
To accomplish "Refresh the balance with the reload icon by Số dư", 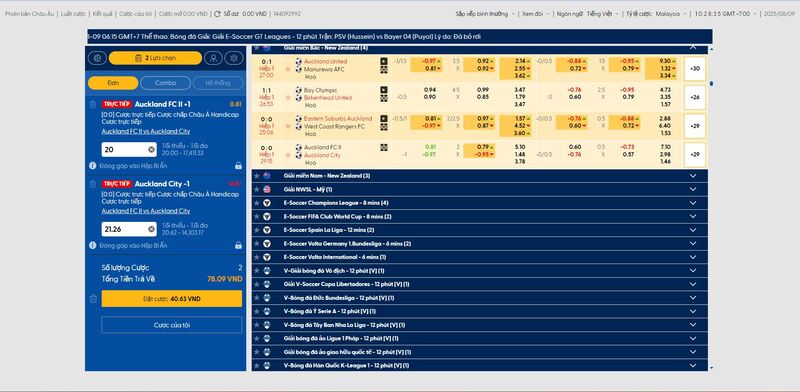I will point(217,14).
